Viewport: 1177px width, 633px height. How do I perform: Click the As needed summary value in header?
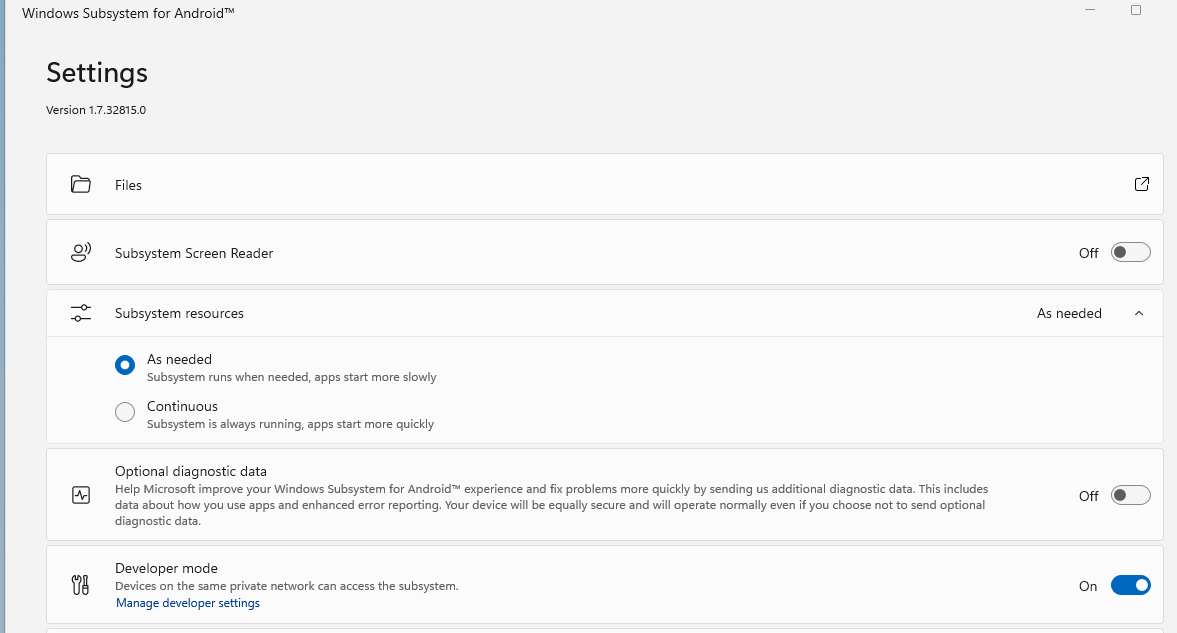pyautogui.click(x=1069, y=314)
